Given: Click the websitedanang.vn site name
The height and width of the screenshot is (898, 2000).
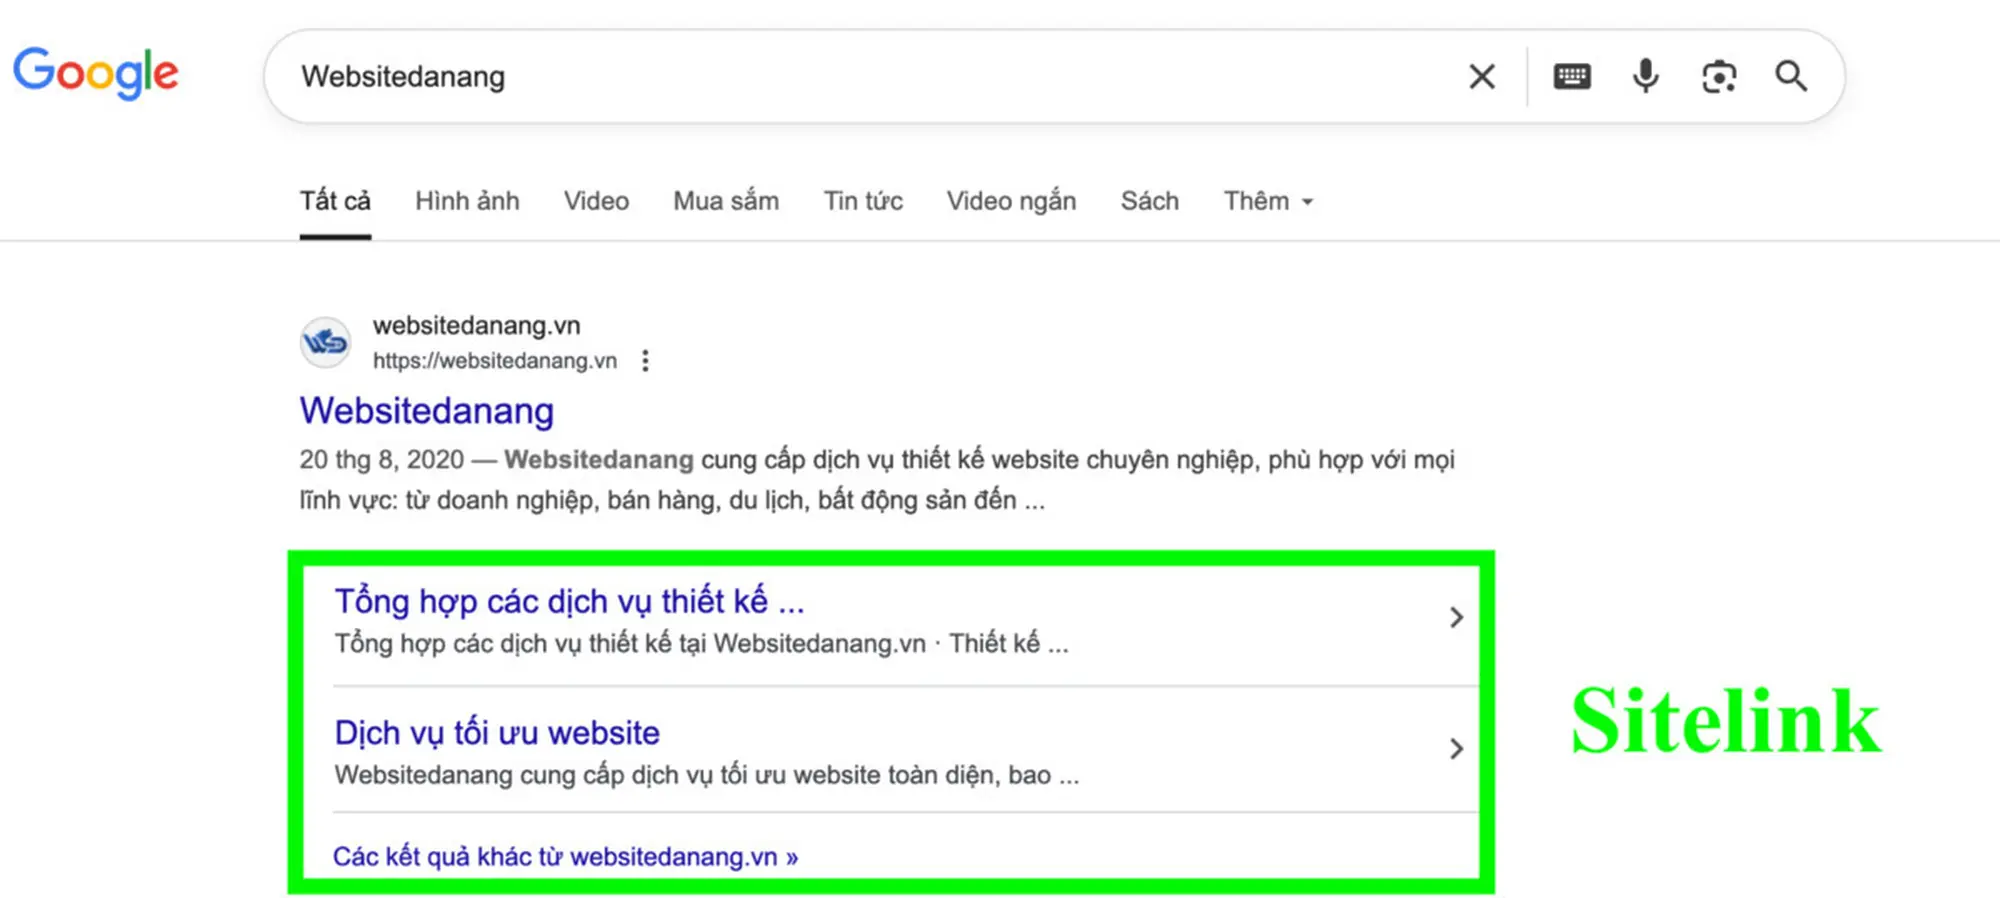Looking at the screenshot, I should tap(477, 326).
